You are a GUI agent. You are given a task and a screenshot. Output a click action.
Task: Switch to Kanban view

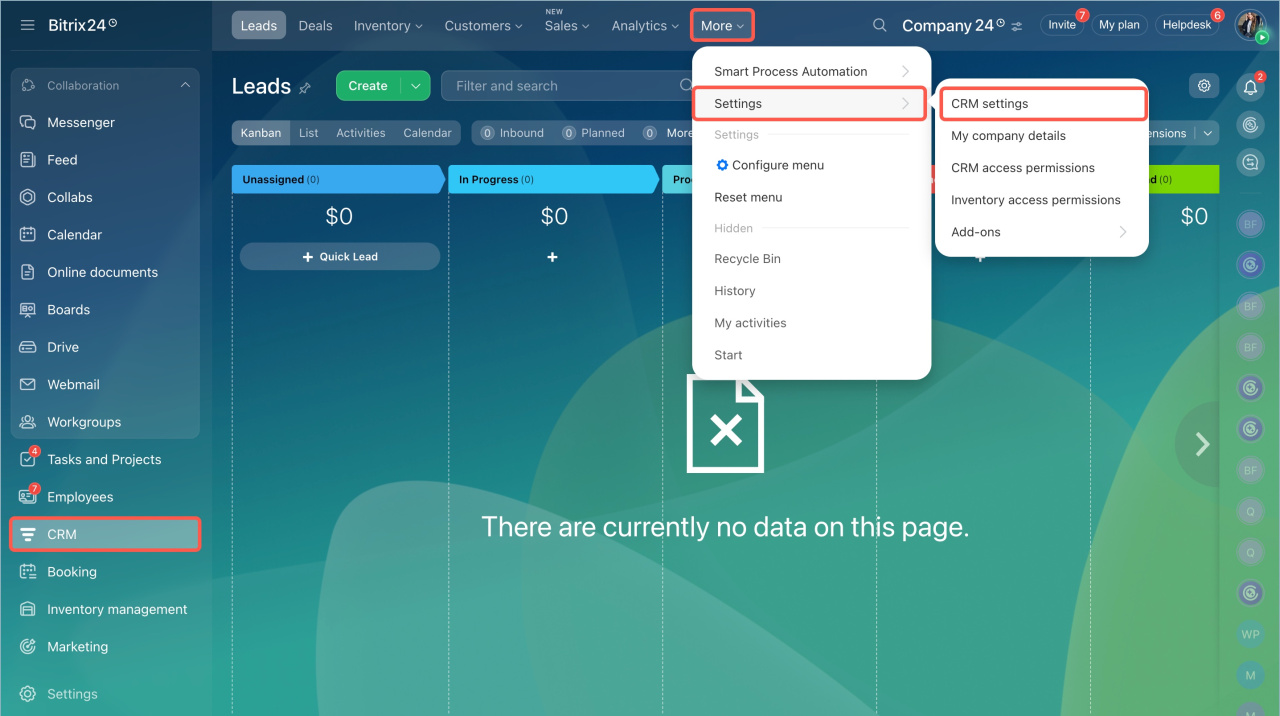[x=261, y=133]
